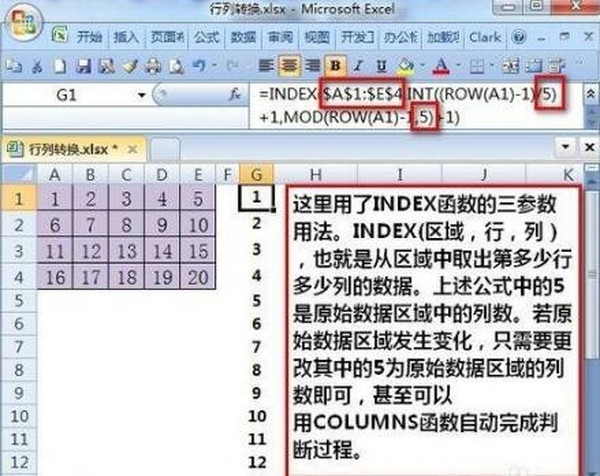Click the Redo arrow icon
600x476 pixels.
point(232,66)
